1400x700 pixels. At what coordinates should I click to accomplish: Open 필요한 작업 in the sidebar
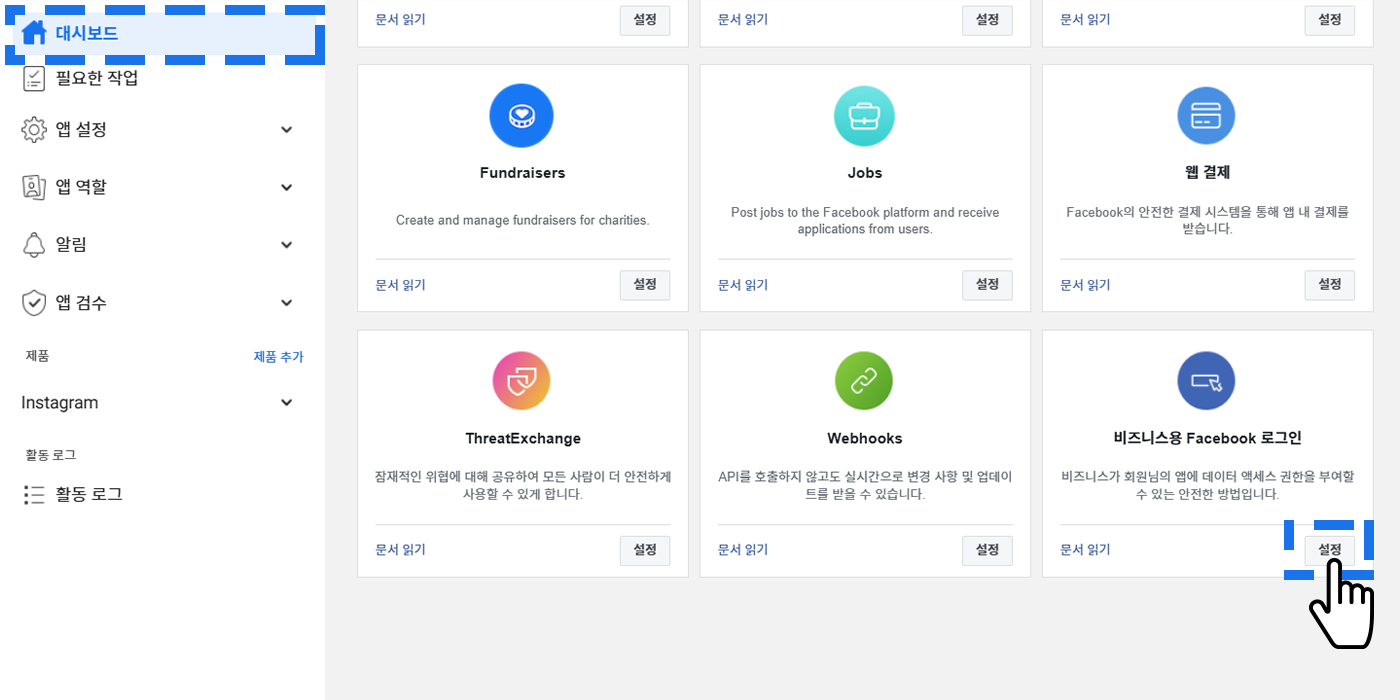click(97, 78)
